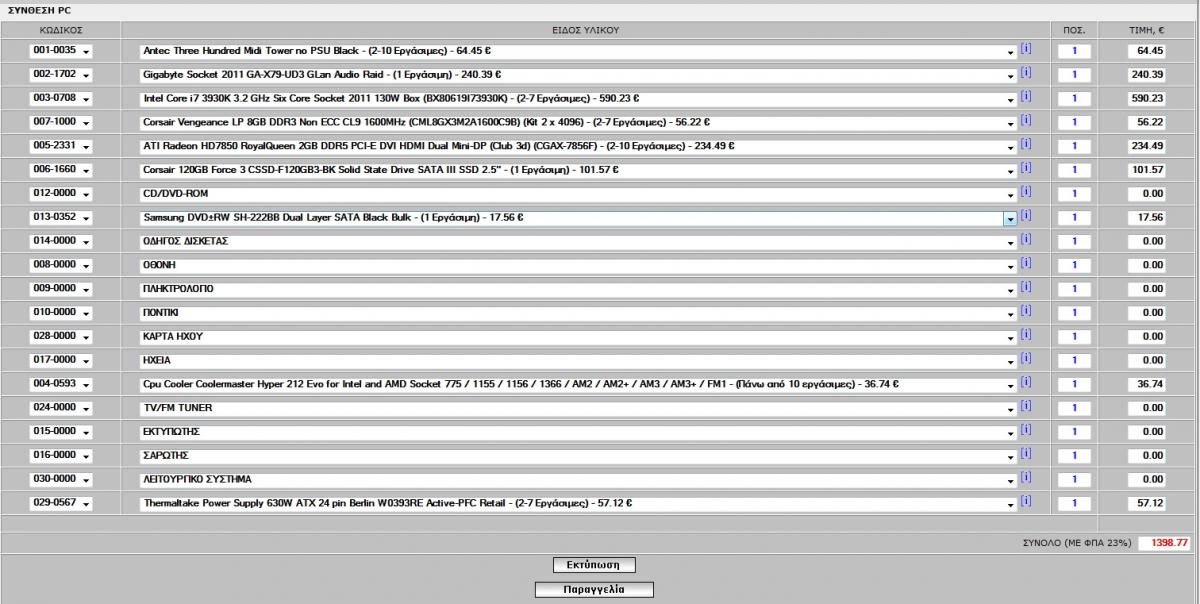1200x604 pixels.
Task: Open info icon for Samsung DVD±RW row
Action: (x=1026, y=216)
